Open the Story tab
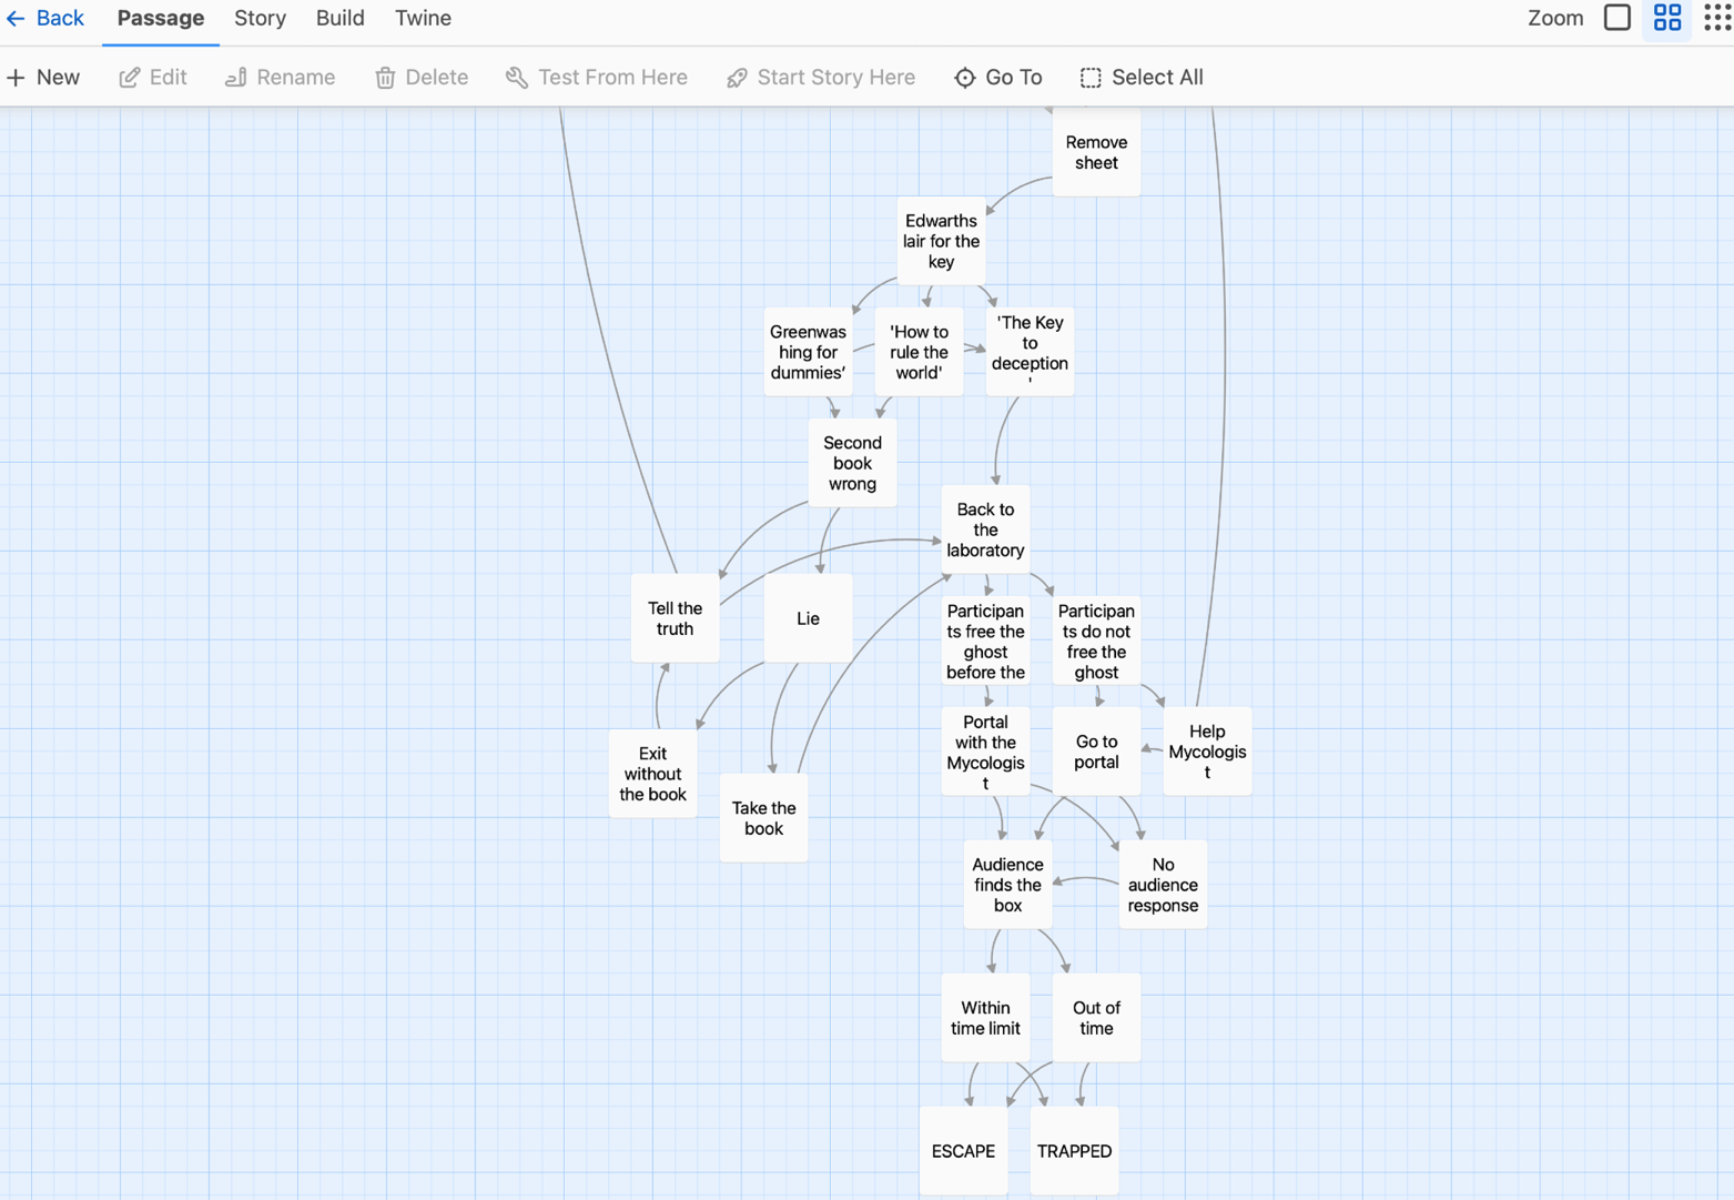 pos(260,18)
